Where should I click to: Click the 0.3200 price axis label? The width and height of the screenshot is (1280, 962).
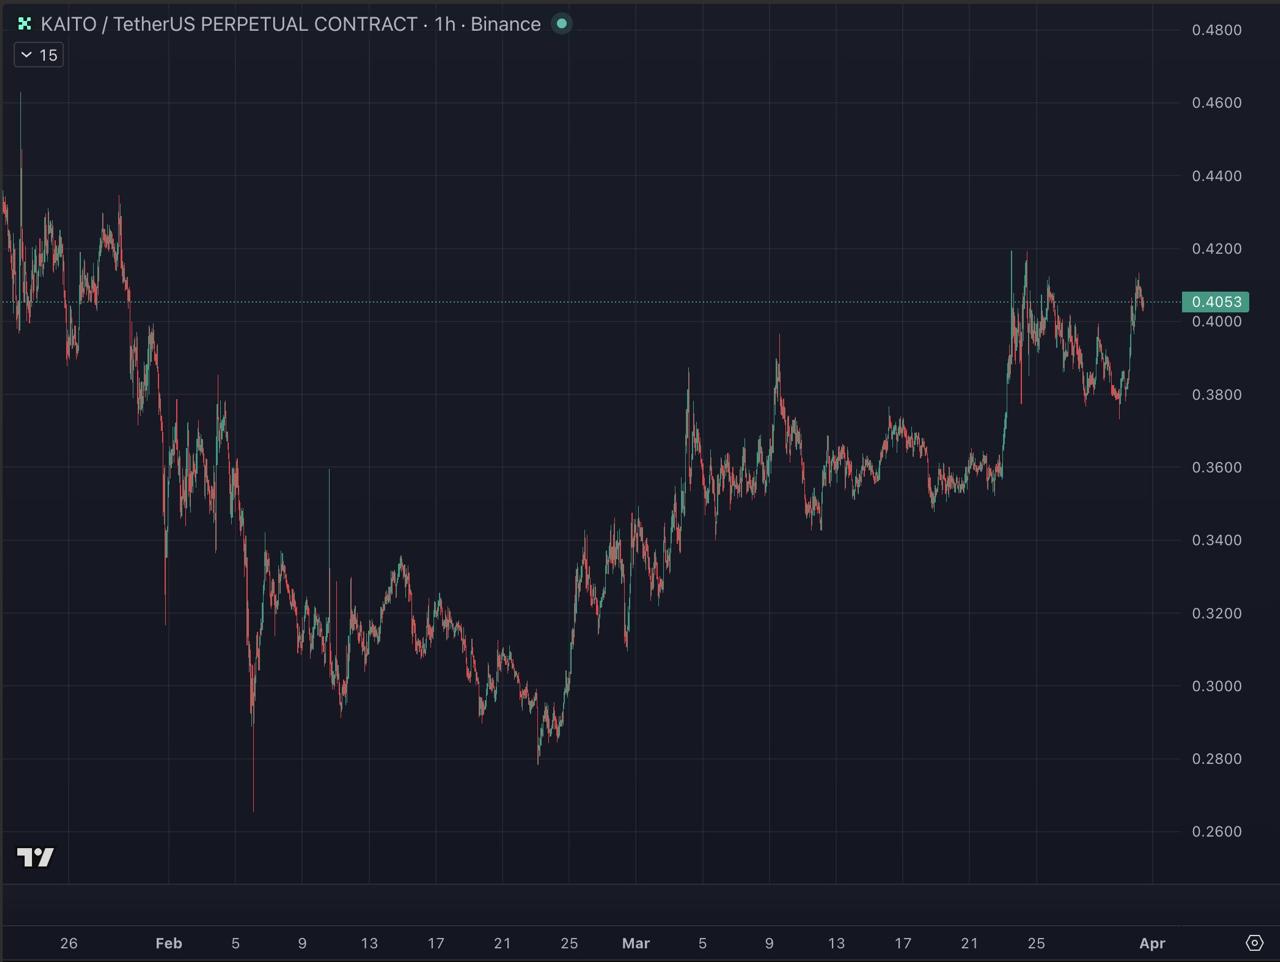pos(1217,614)
